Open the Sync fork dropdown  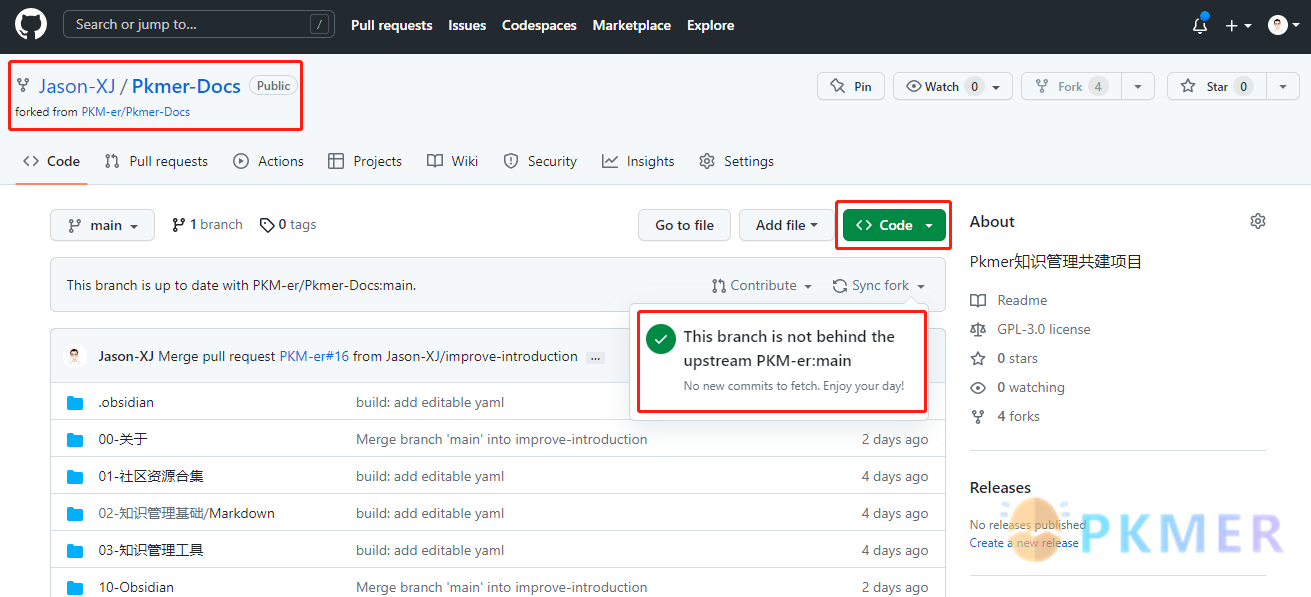(x=879, y=286)
